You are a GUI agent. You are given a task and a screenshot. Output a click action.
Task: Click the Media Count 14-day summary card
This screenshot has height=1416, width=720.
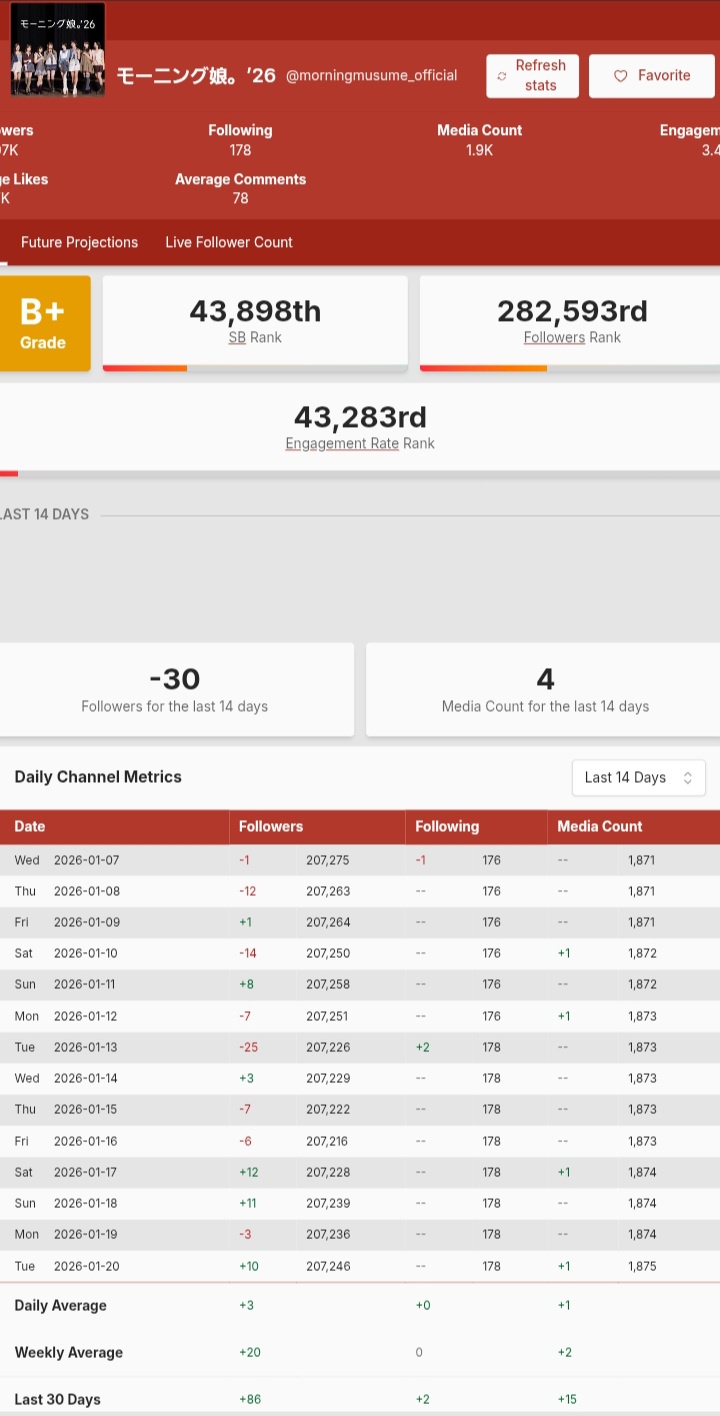point(544,690)
